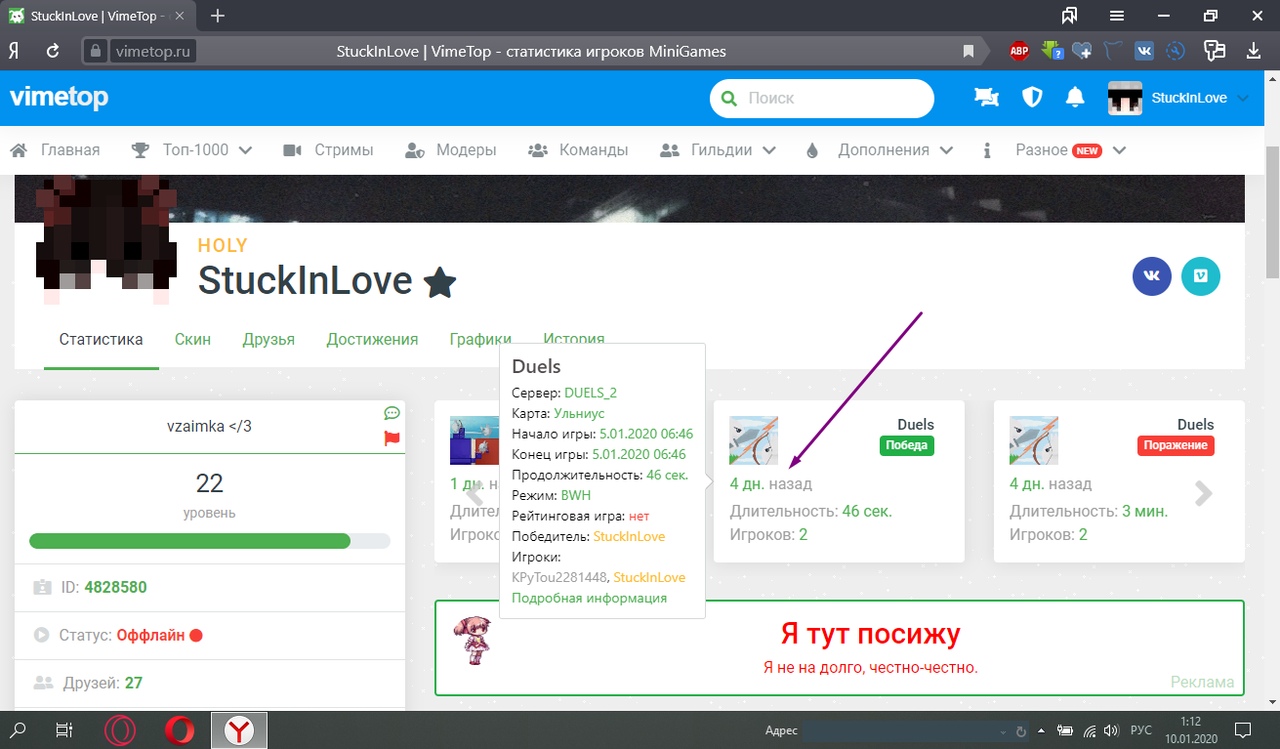
Task: Switch to the Скин tab
Action: click(x=192, y=339)
